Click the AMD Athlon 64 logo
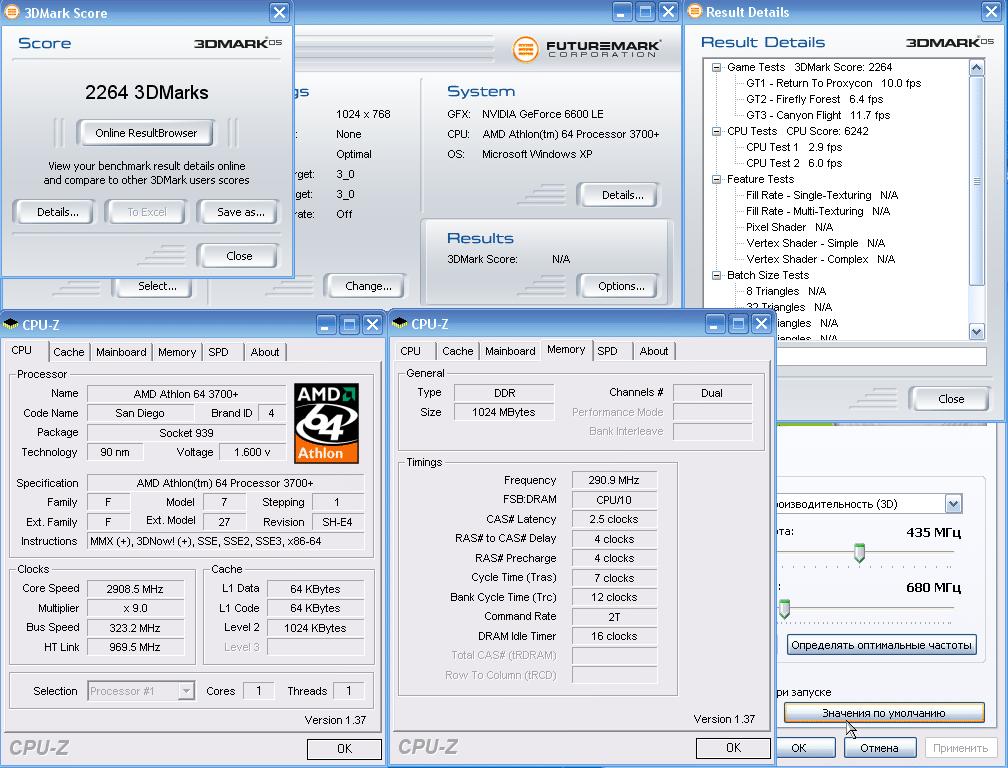 (x=327, y=423)
